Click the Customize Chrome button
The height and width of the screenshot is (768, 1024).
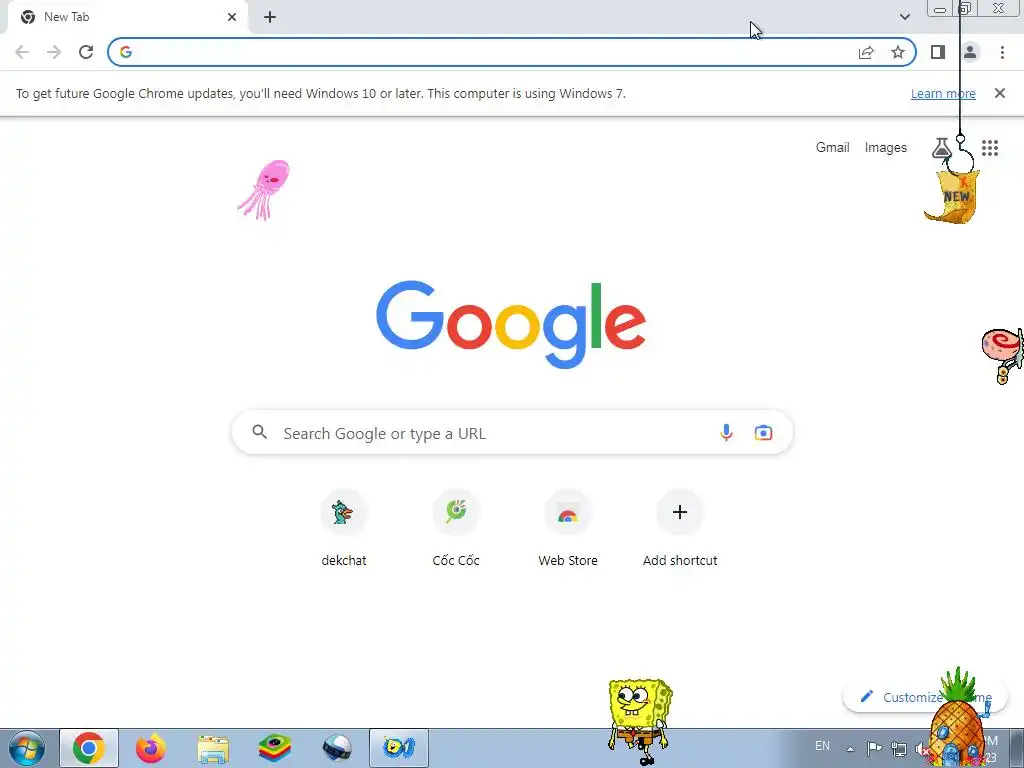[x=924, y=697]
